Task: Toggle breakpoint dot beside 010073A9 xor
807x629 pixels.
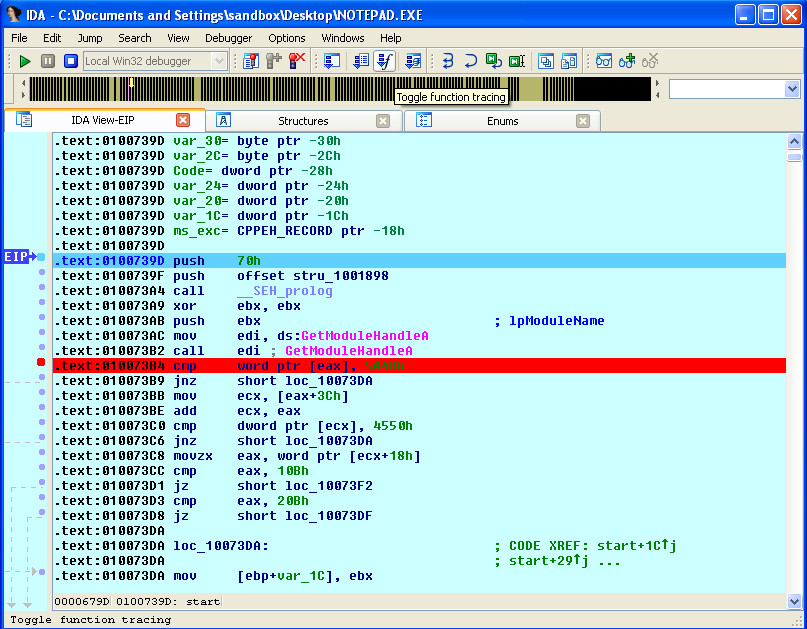Action: click(42, 302)
